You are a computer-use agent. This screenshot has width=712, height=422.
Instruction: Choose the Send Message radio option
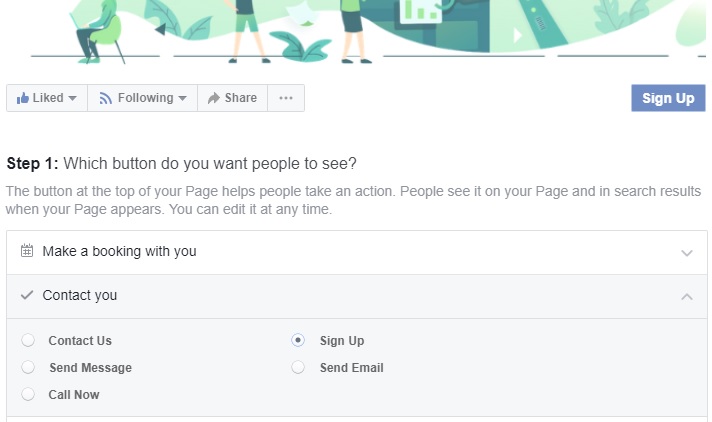28,368
